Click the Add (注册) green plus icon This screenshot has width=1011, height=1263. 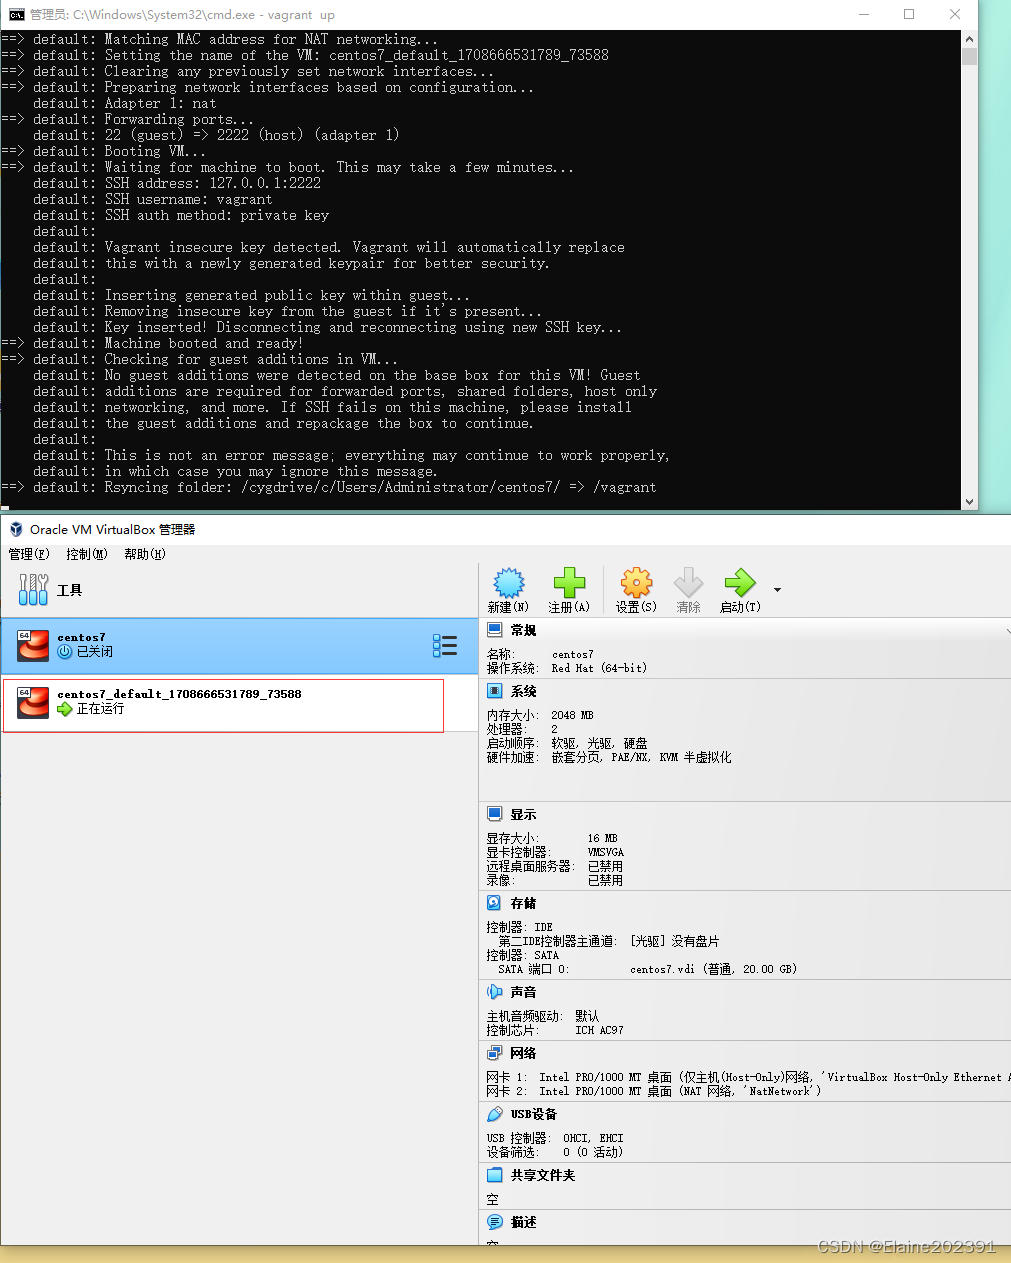569,583
